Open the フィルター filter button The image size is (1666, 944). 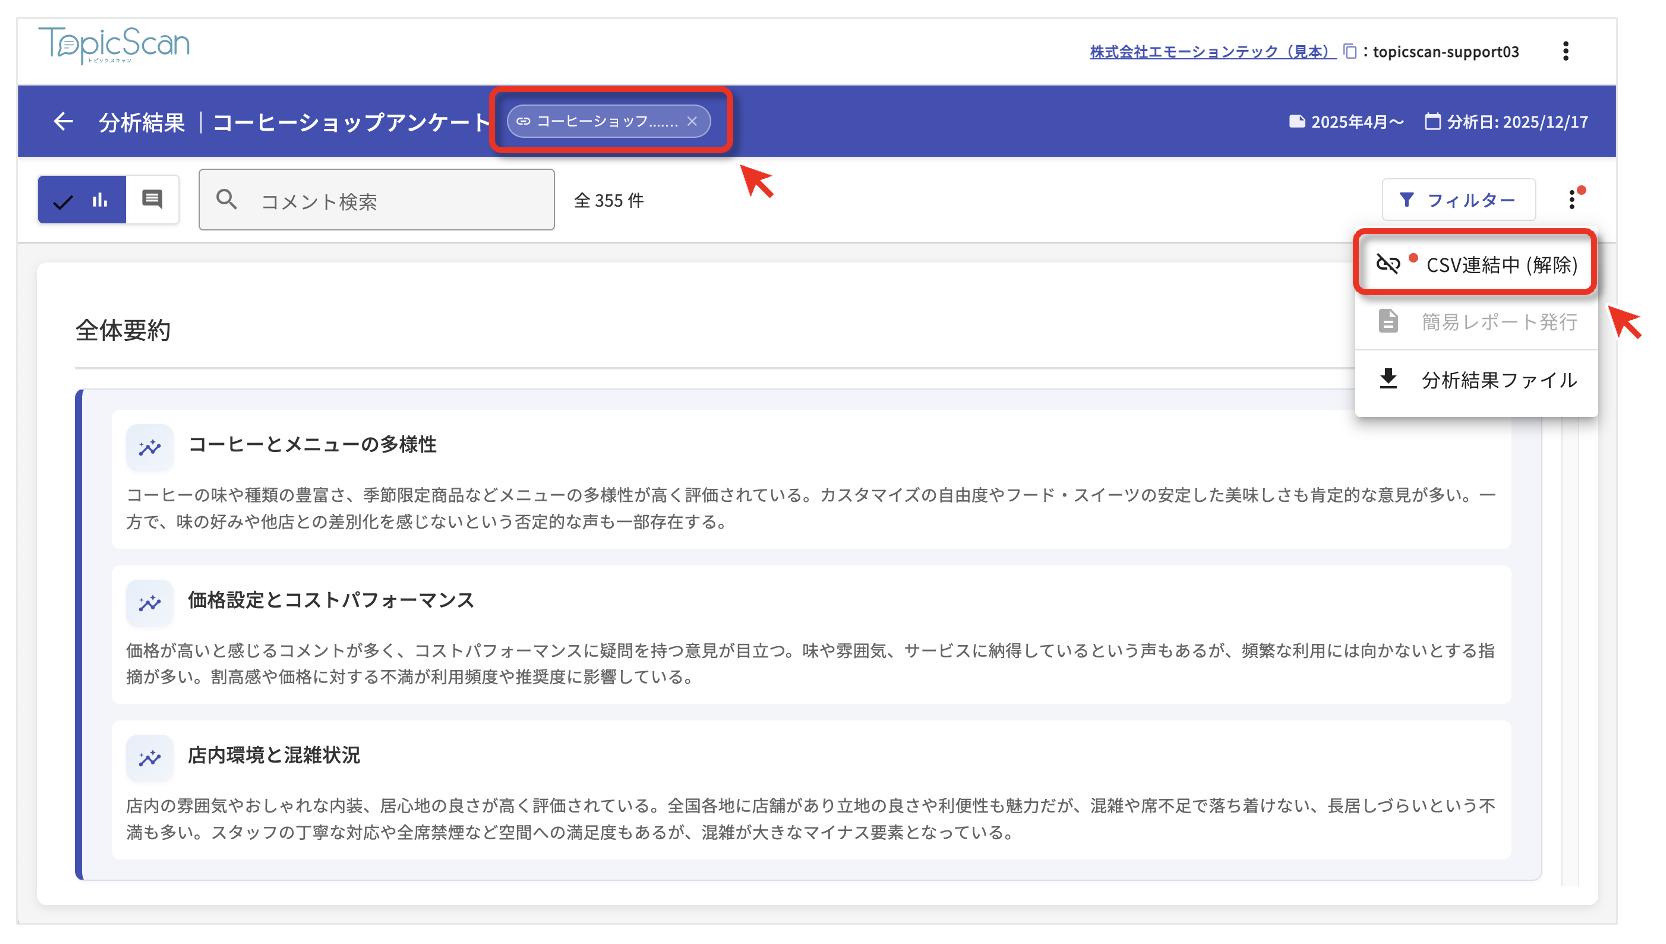point(1458,200)
